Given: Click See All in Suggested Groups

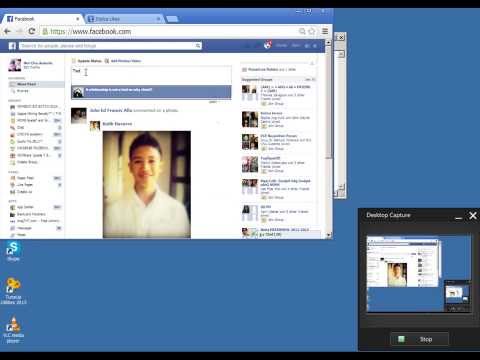Looking at the screenshot, I should pyautogui.click(x=309, y=80).
